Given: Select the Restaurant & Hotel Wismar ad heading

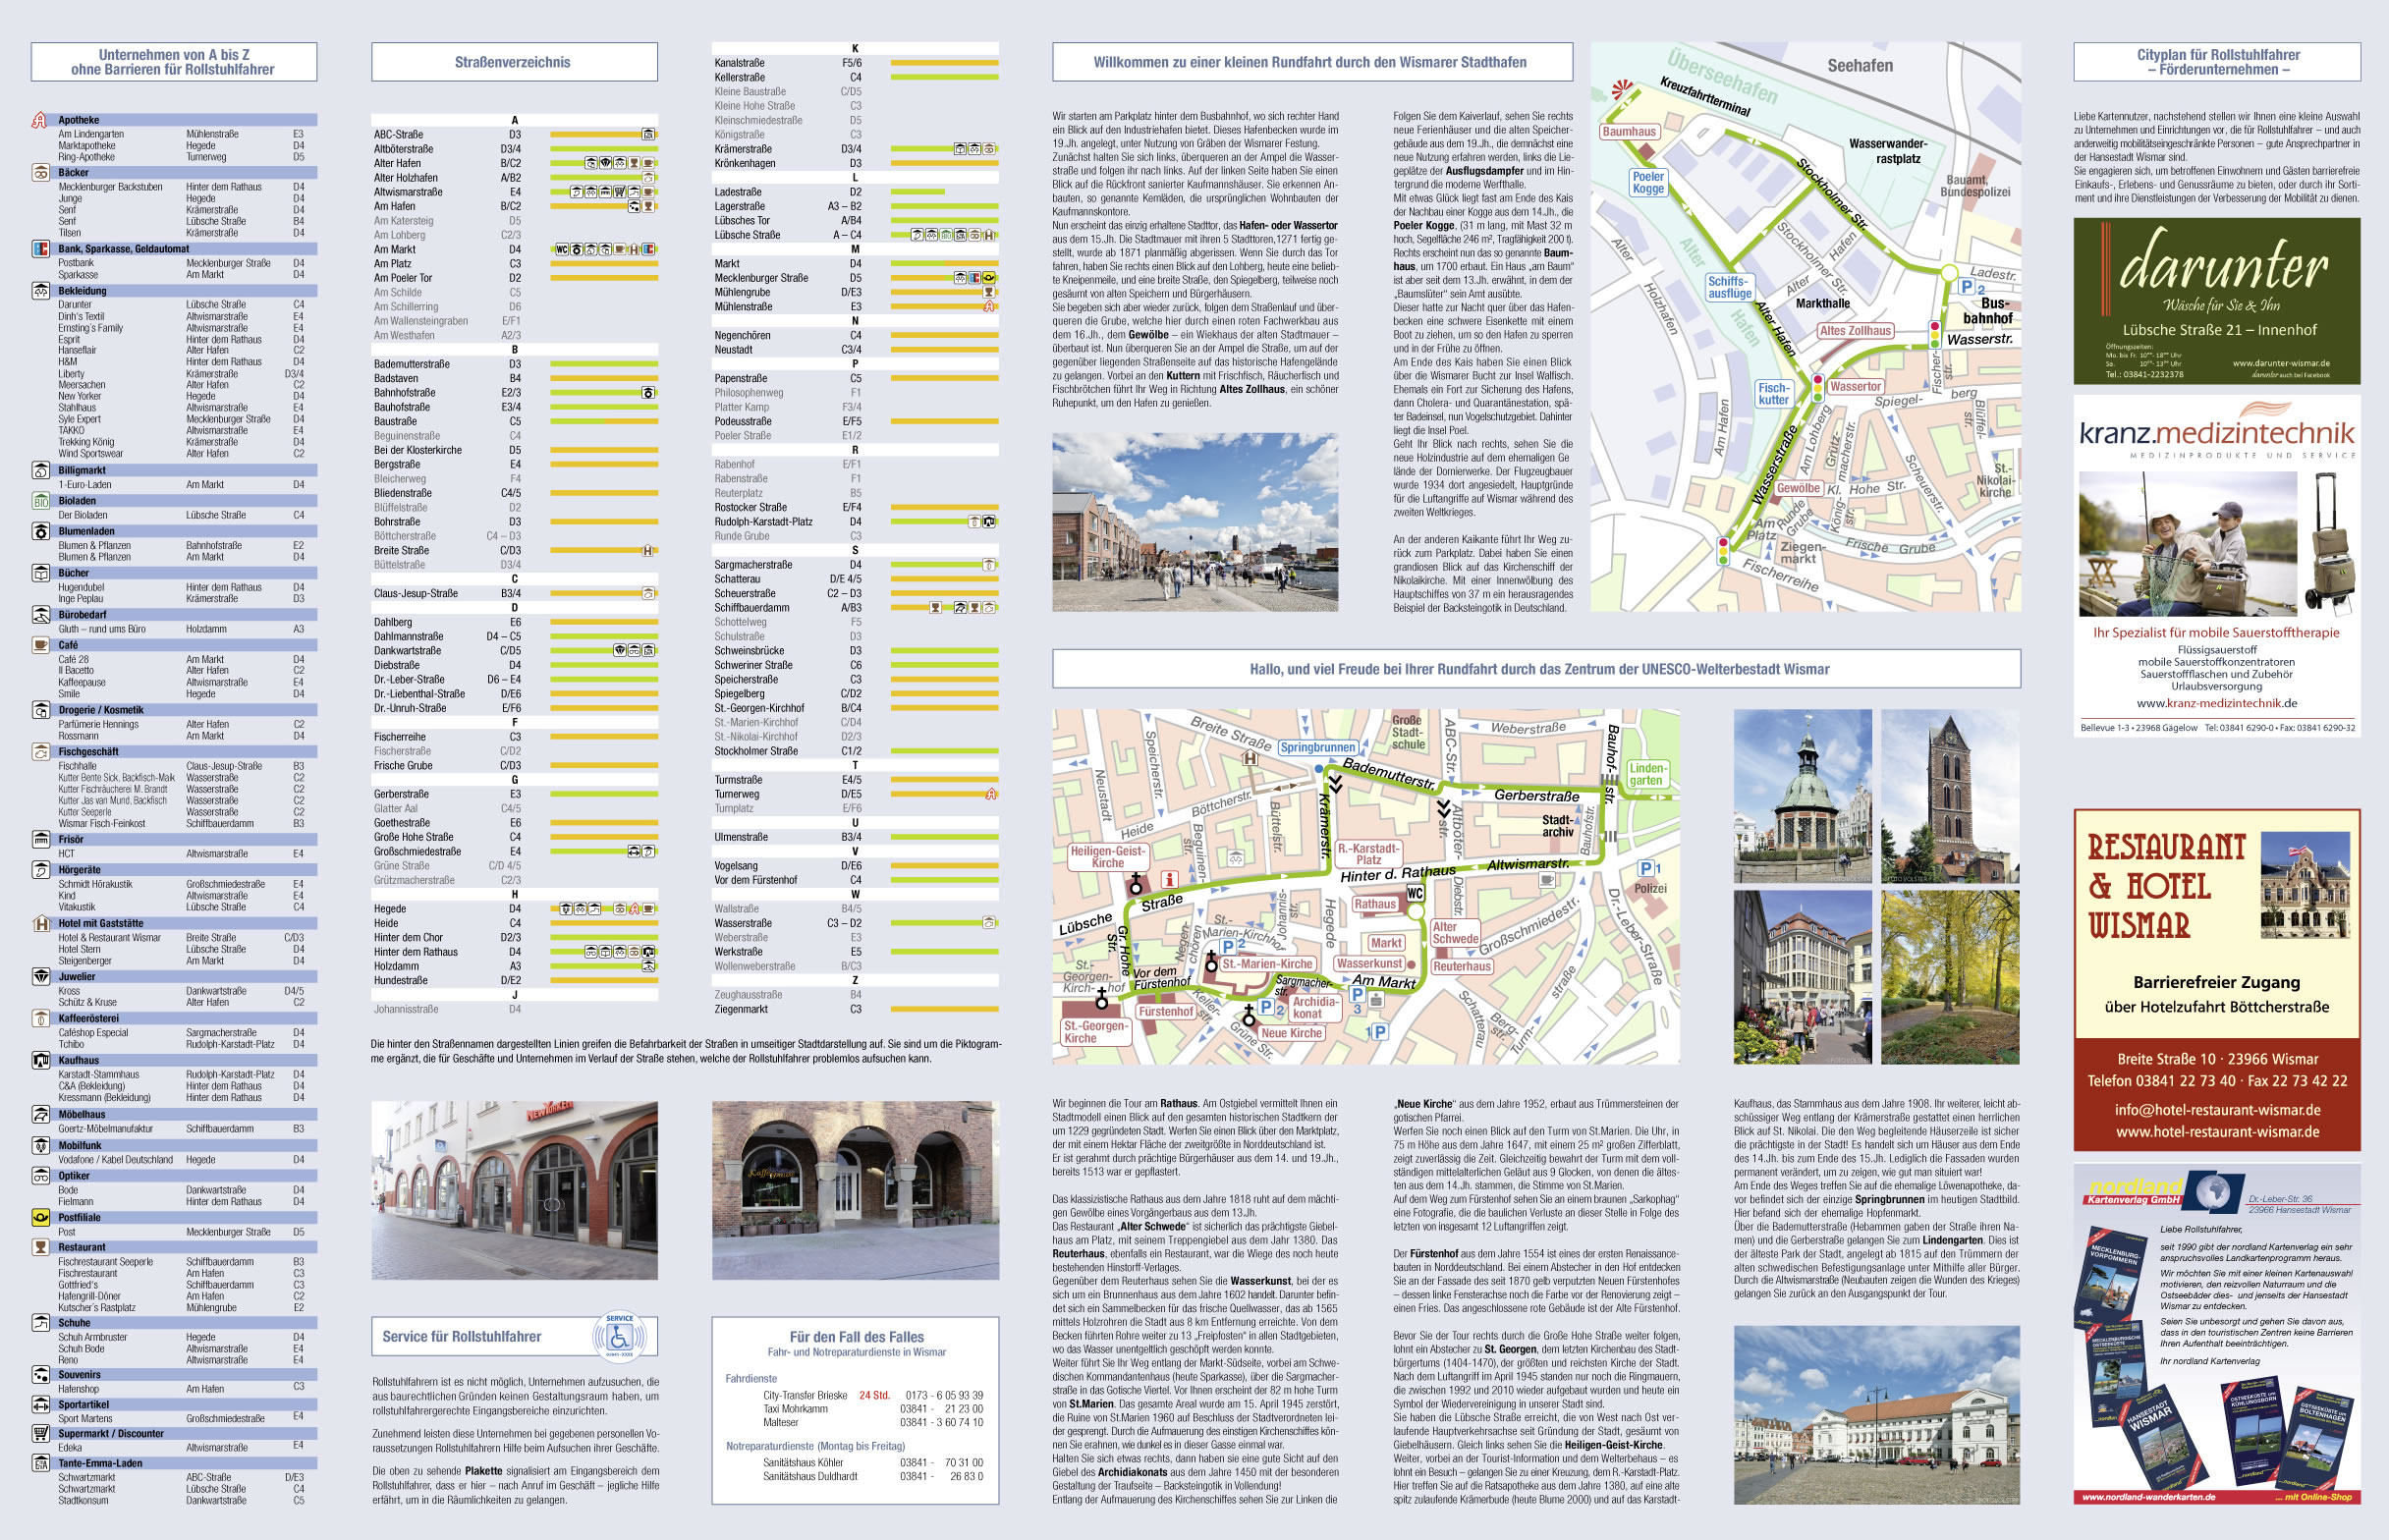Looking at the screenshot, I should tap(2166, 887).
